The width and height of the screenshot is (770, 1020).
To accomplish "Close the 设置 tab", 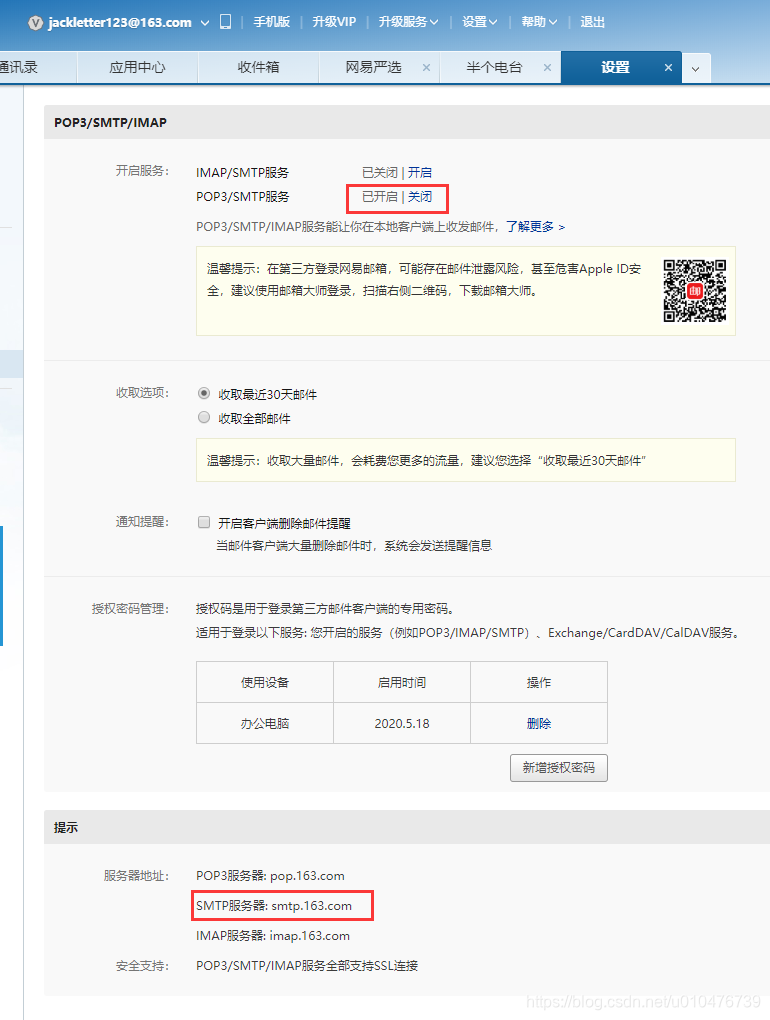I will tap(668, 68).
